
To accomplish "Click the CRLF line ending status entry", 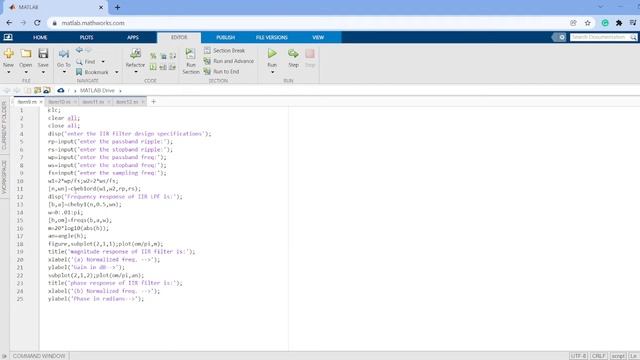I will click(x=598, y=356).
